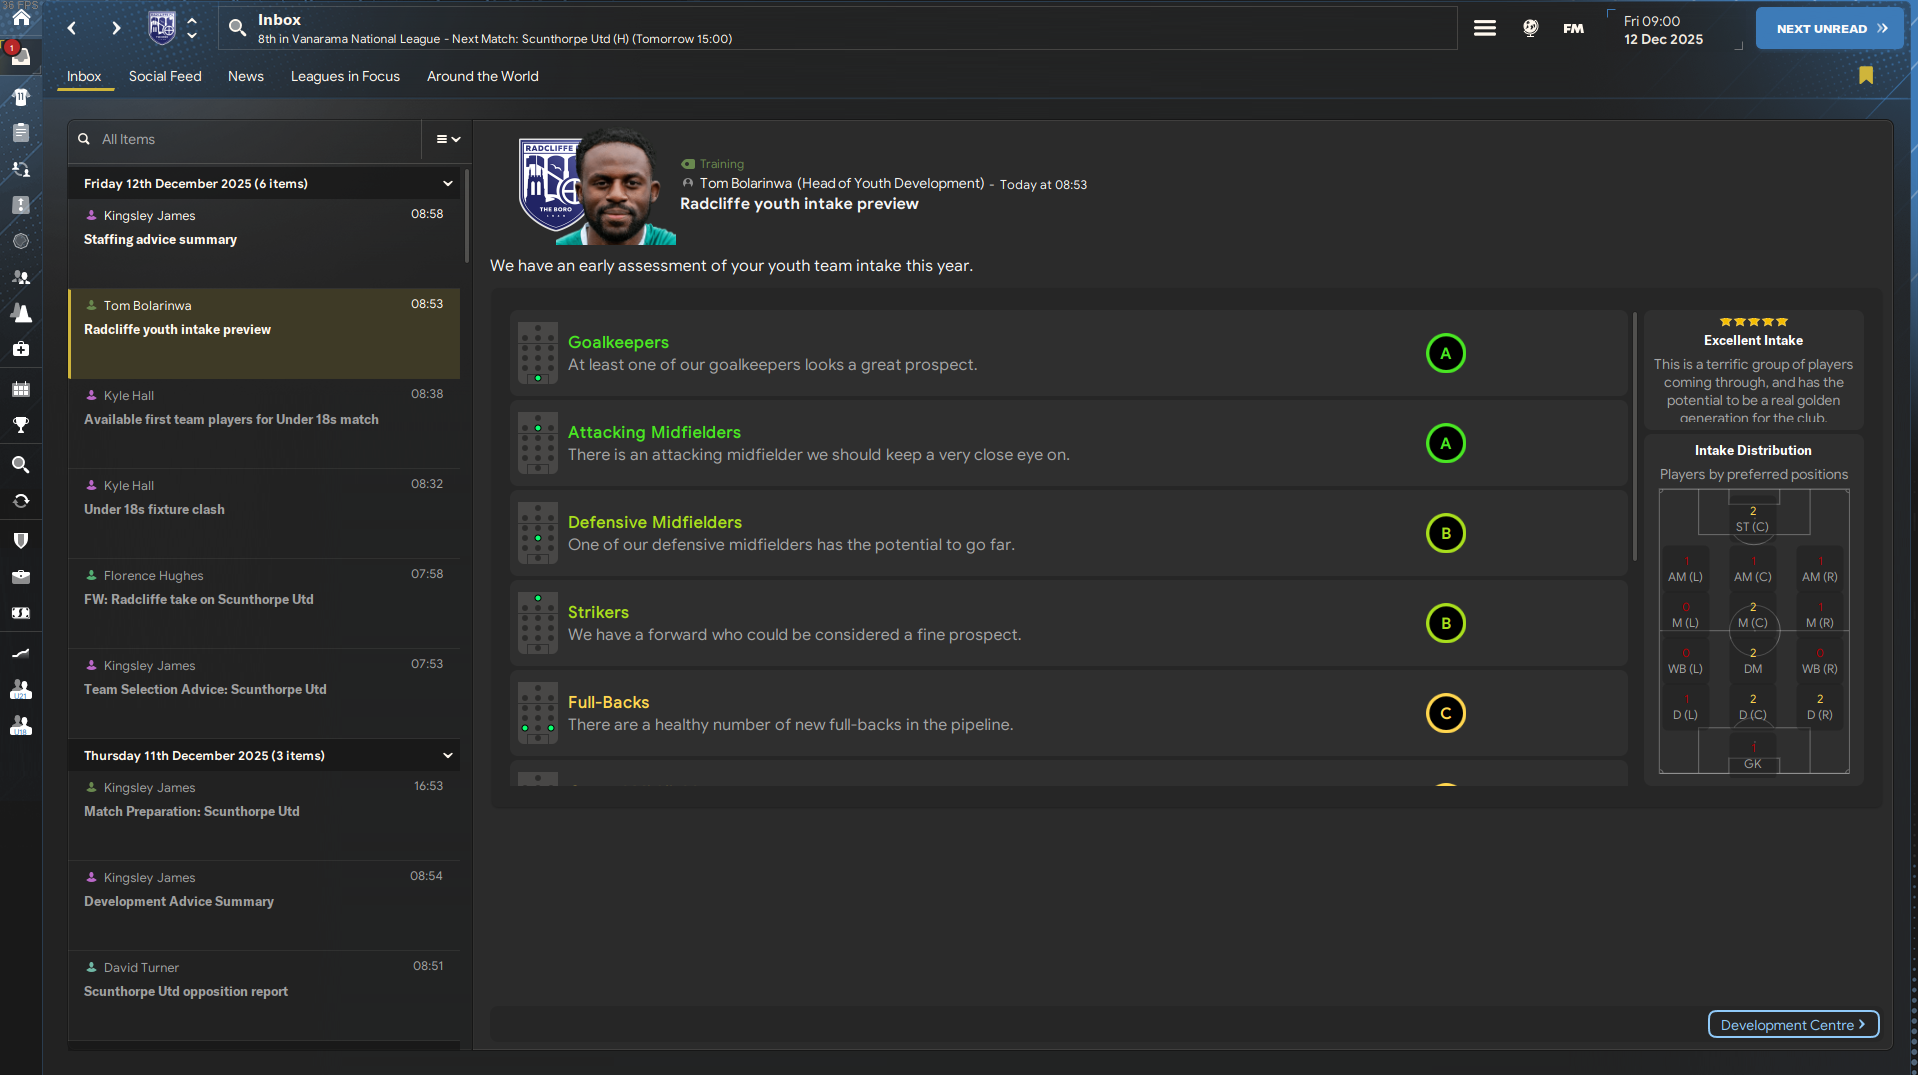
Task: Open the Competitions trophy sidebar icon
Action: (21, 425)
